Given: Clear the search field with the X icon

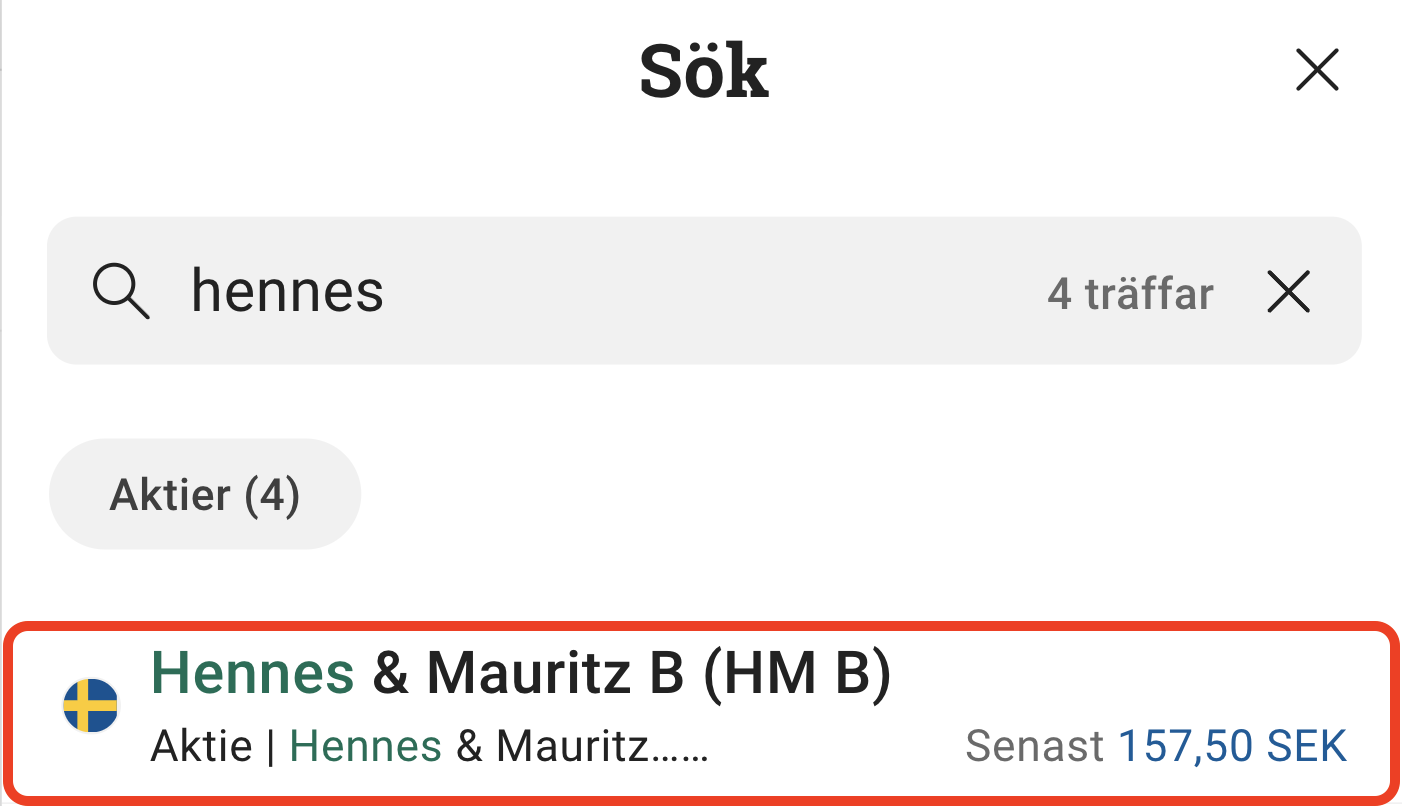Looking at the screenshot, I should pyautogui.click(x=1288, y=293).
